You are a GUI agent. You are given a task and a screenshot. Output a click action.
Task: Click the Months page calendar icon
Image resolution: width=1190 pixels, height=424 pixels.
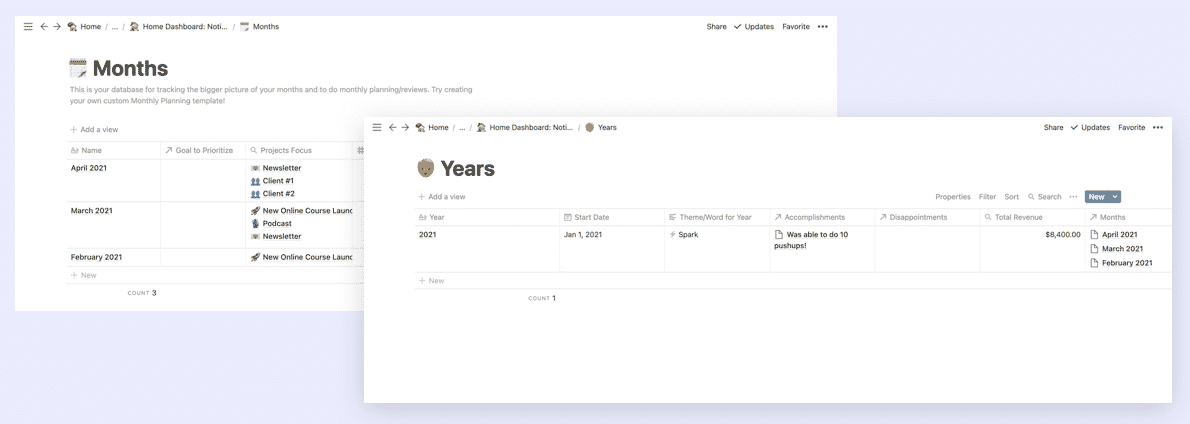78,69
